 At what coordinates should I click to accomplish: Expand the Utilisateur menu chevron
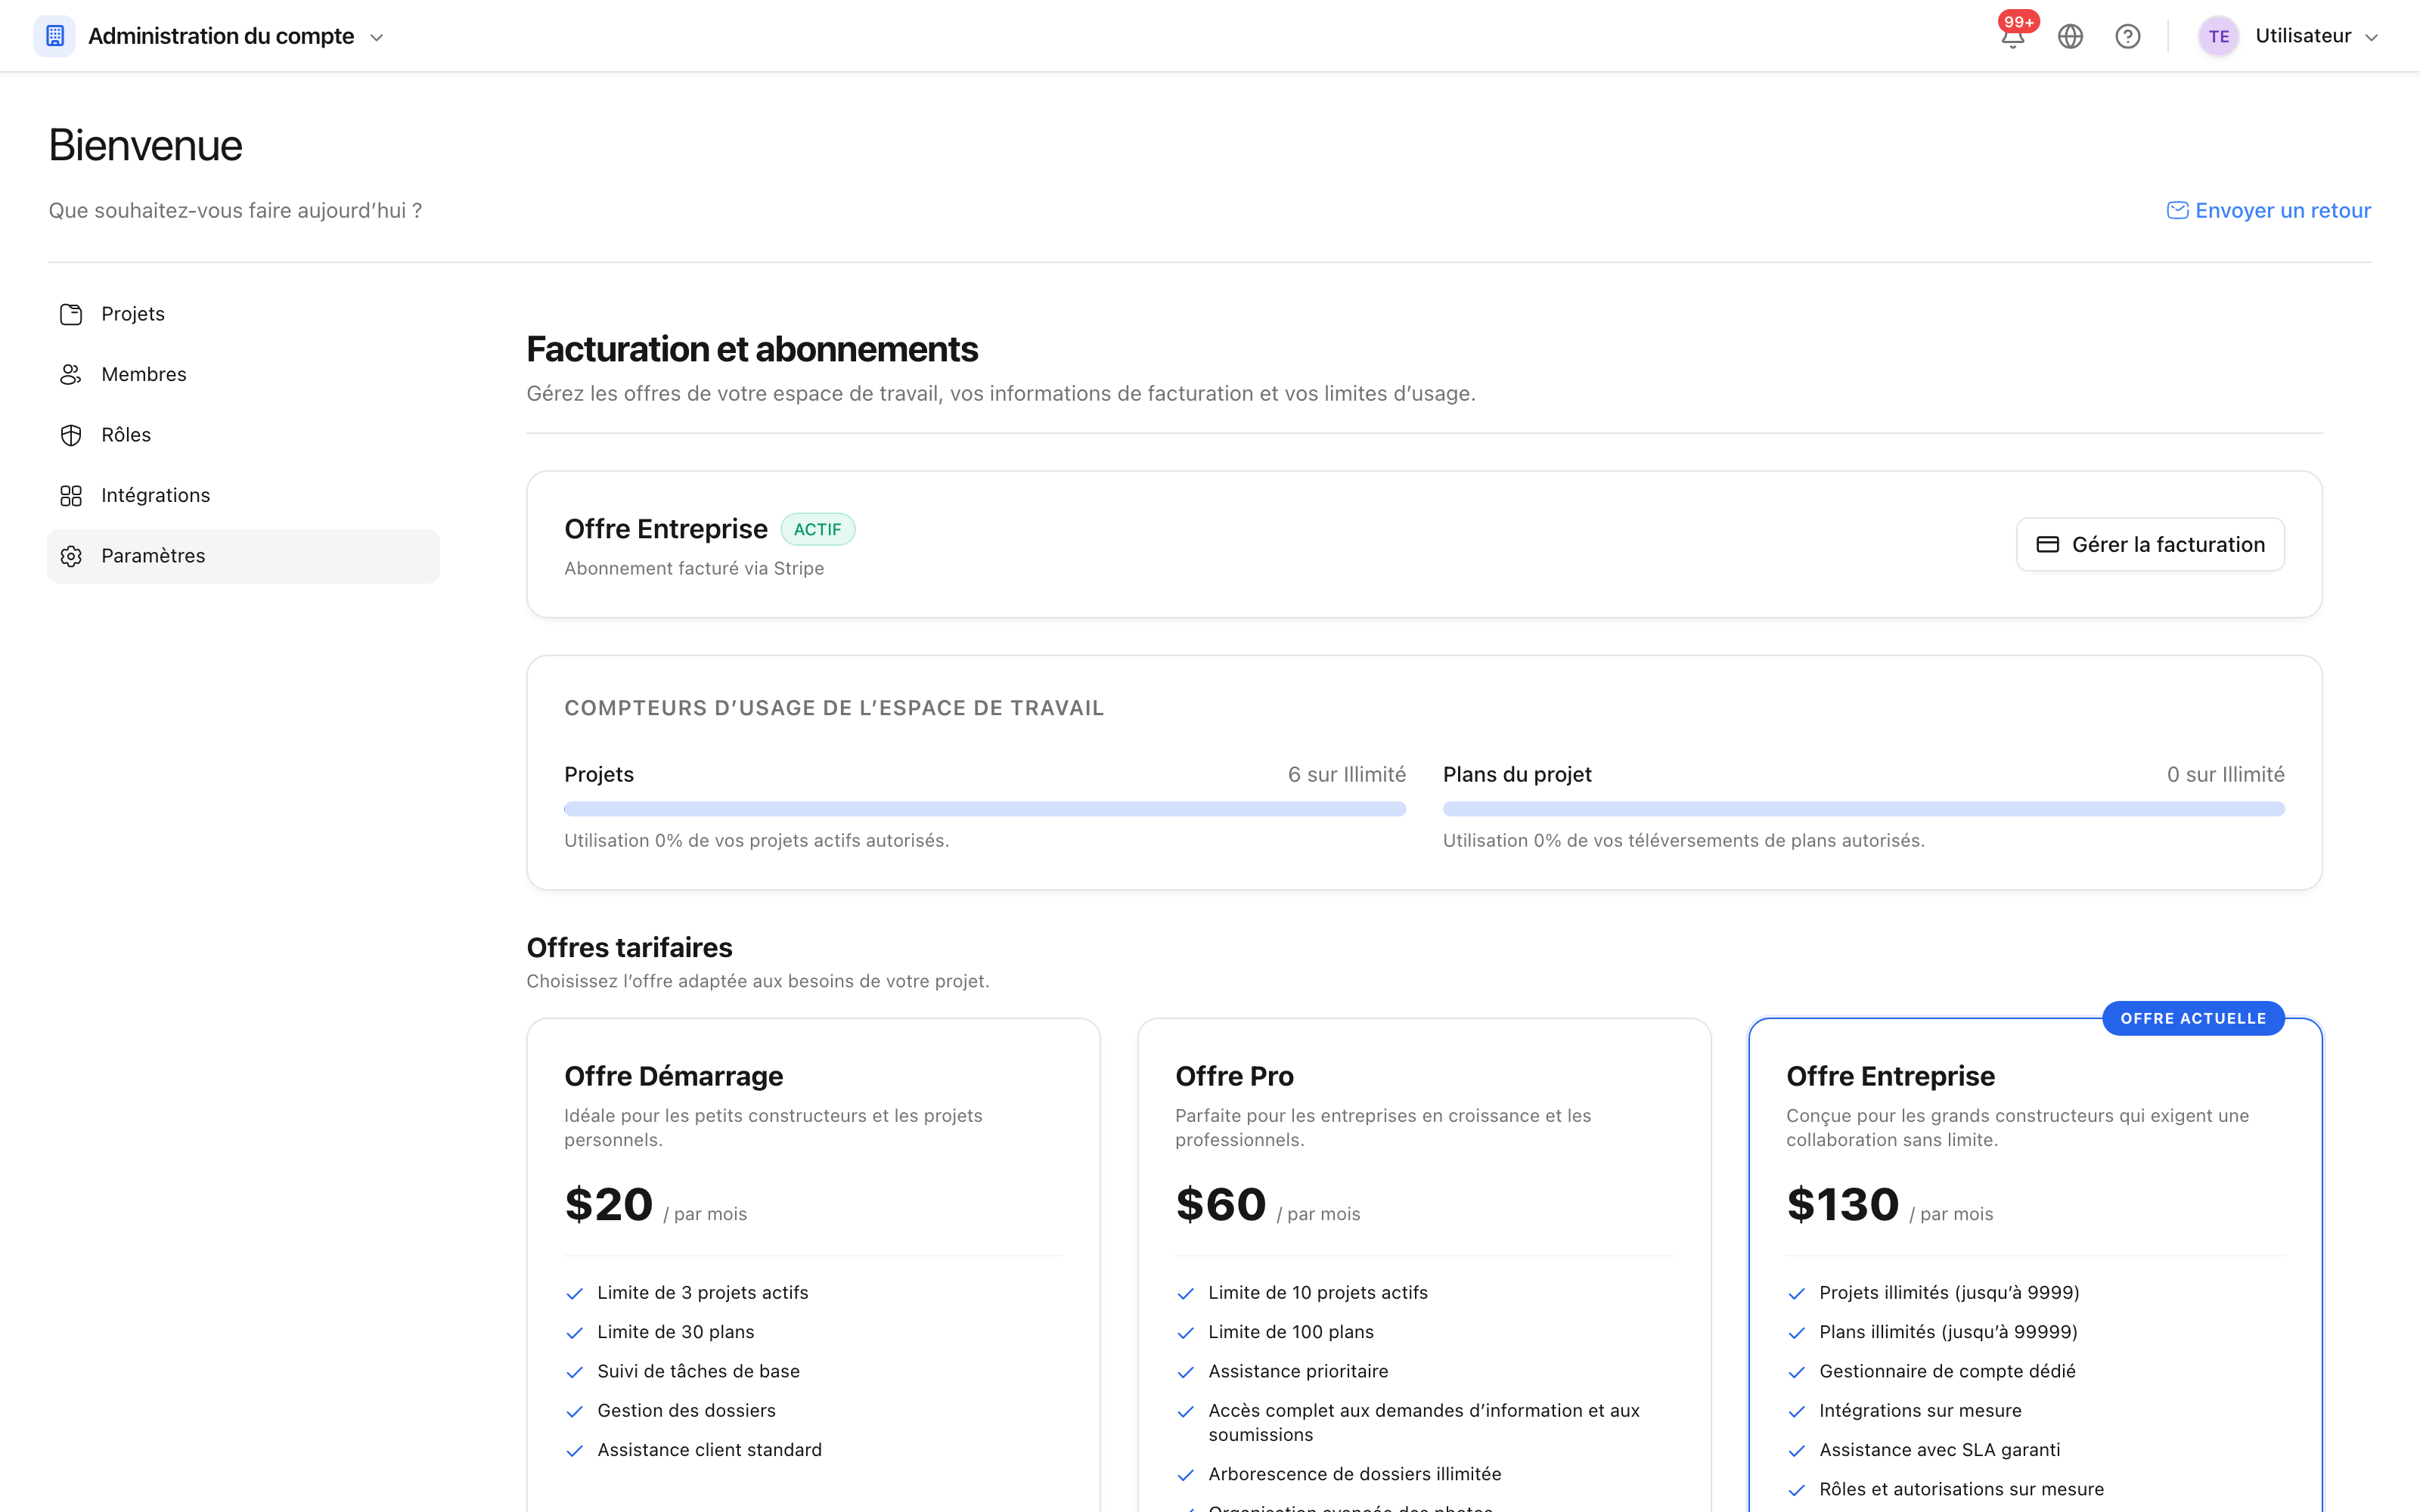pos(2371,38)
